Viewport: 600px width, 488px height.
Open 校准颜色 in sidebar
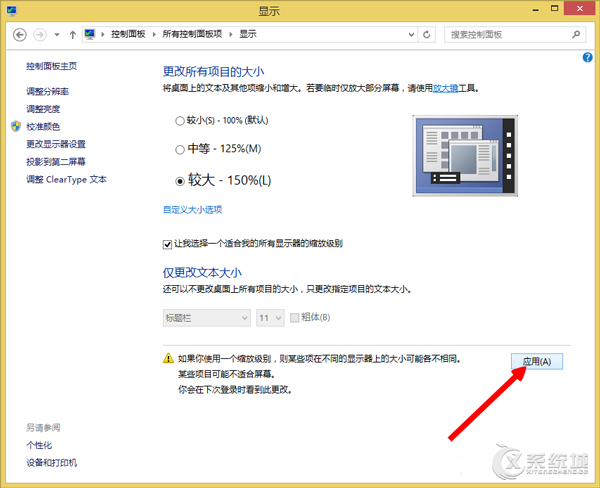click(43, 127)
